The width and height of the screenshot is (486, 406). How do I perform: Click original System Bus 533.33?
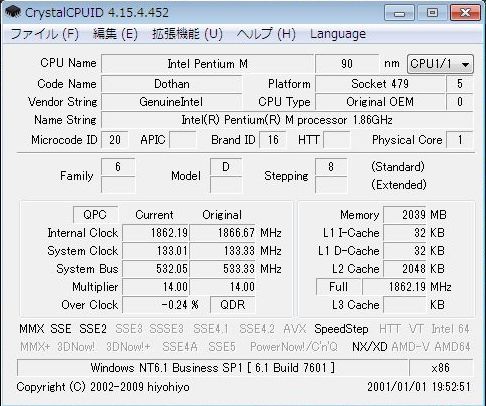pos(223,269)
